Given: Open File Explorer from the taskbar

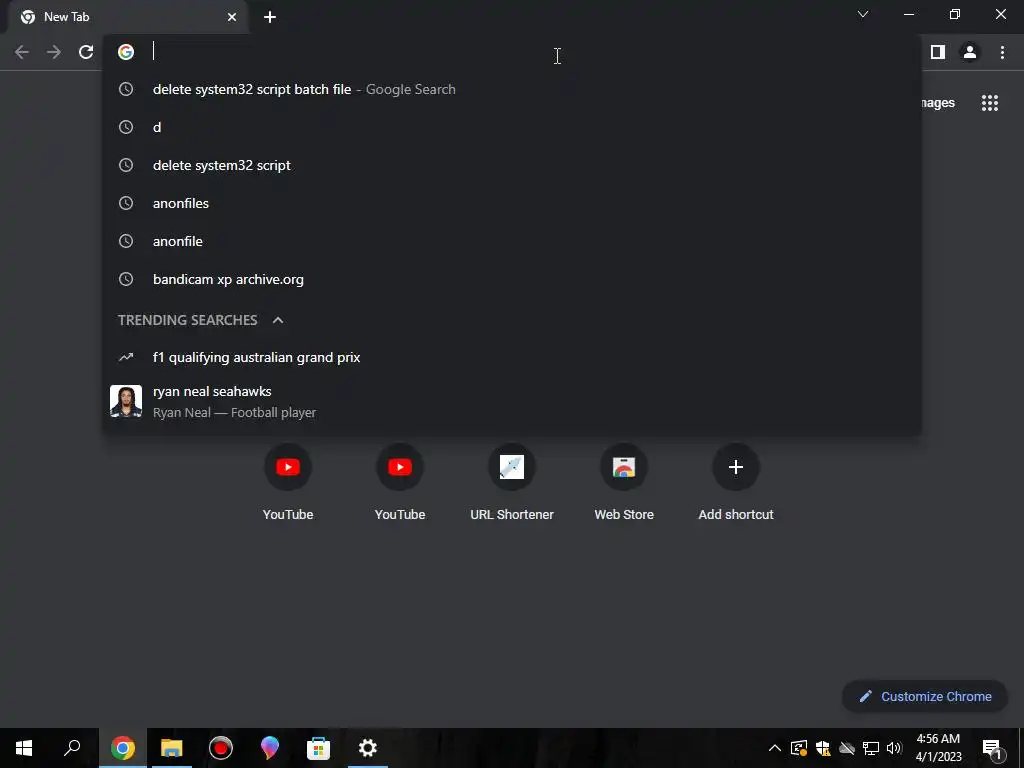Looking at the screenshot, I should 171,748.
